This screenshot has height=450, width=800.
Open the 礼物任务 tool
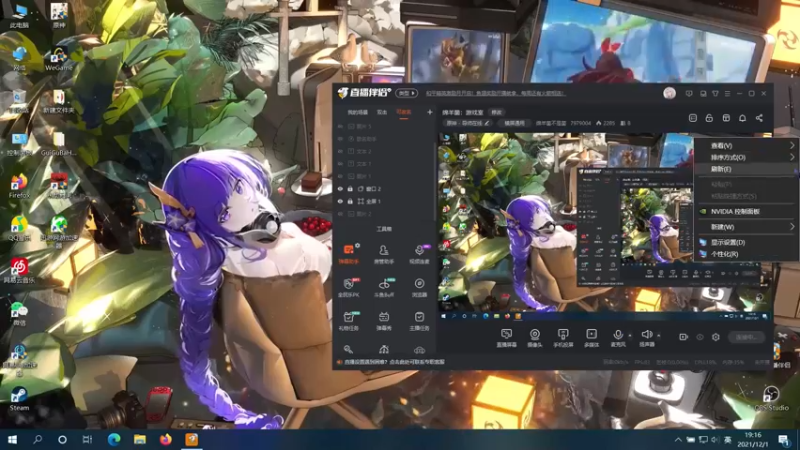(349, 321)
